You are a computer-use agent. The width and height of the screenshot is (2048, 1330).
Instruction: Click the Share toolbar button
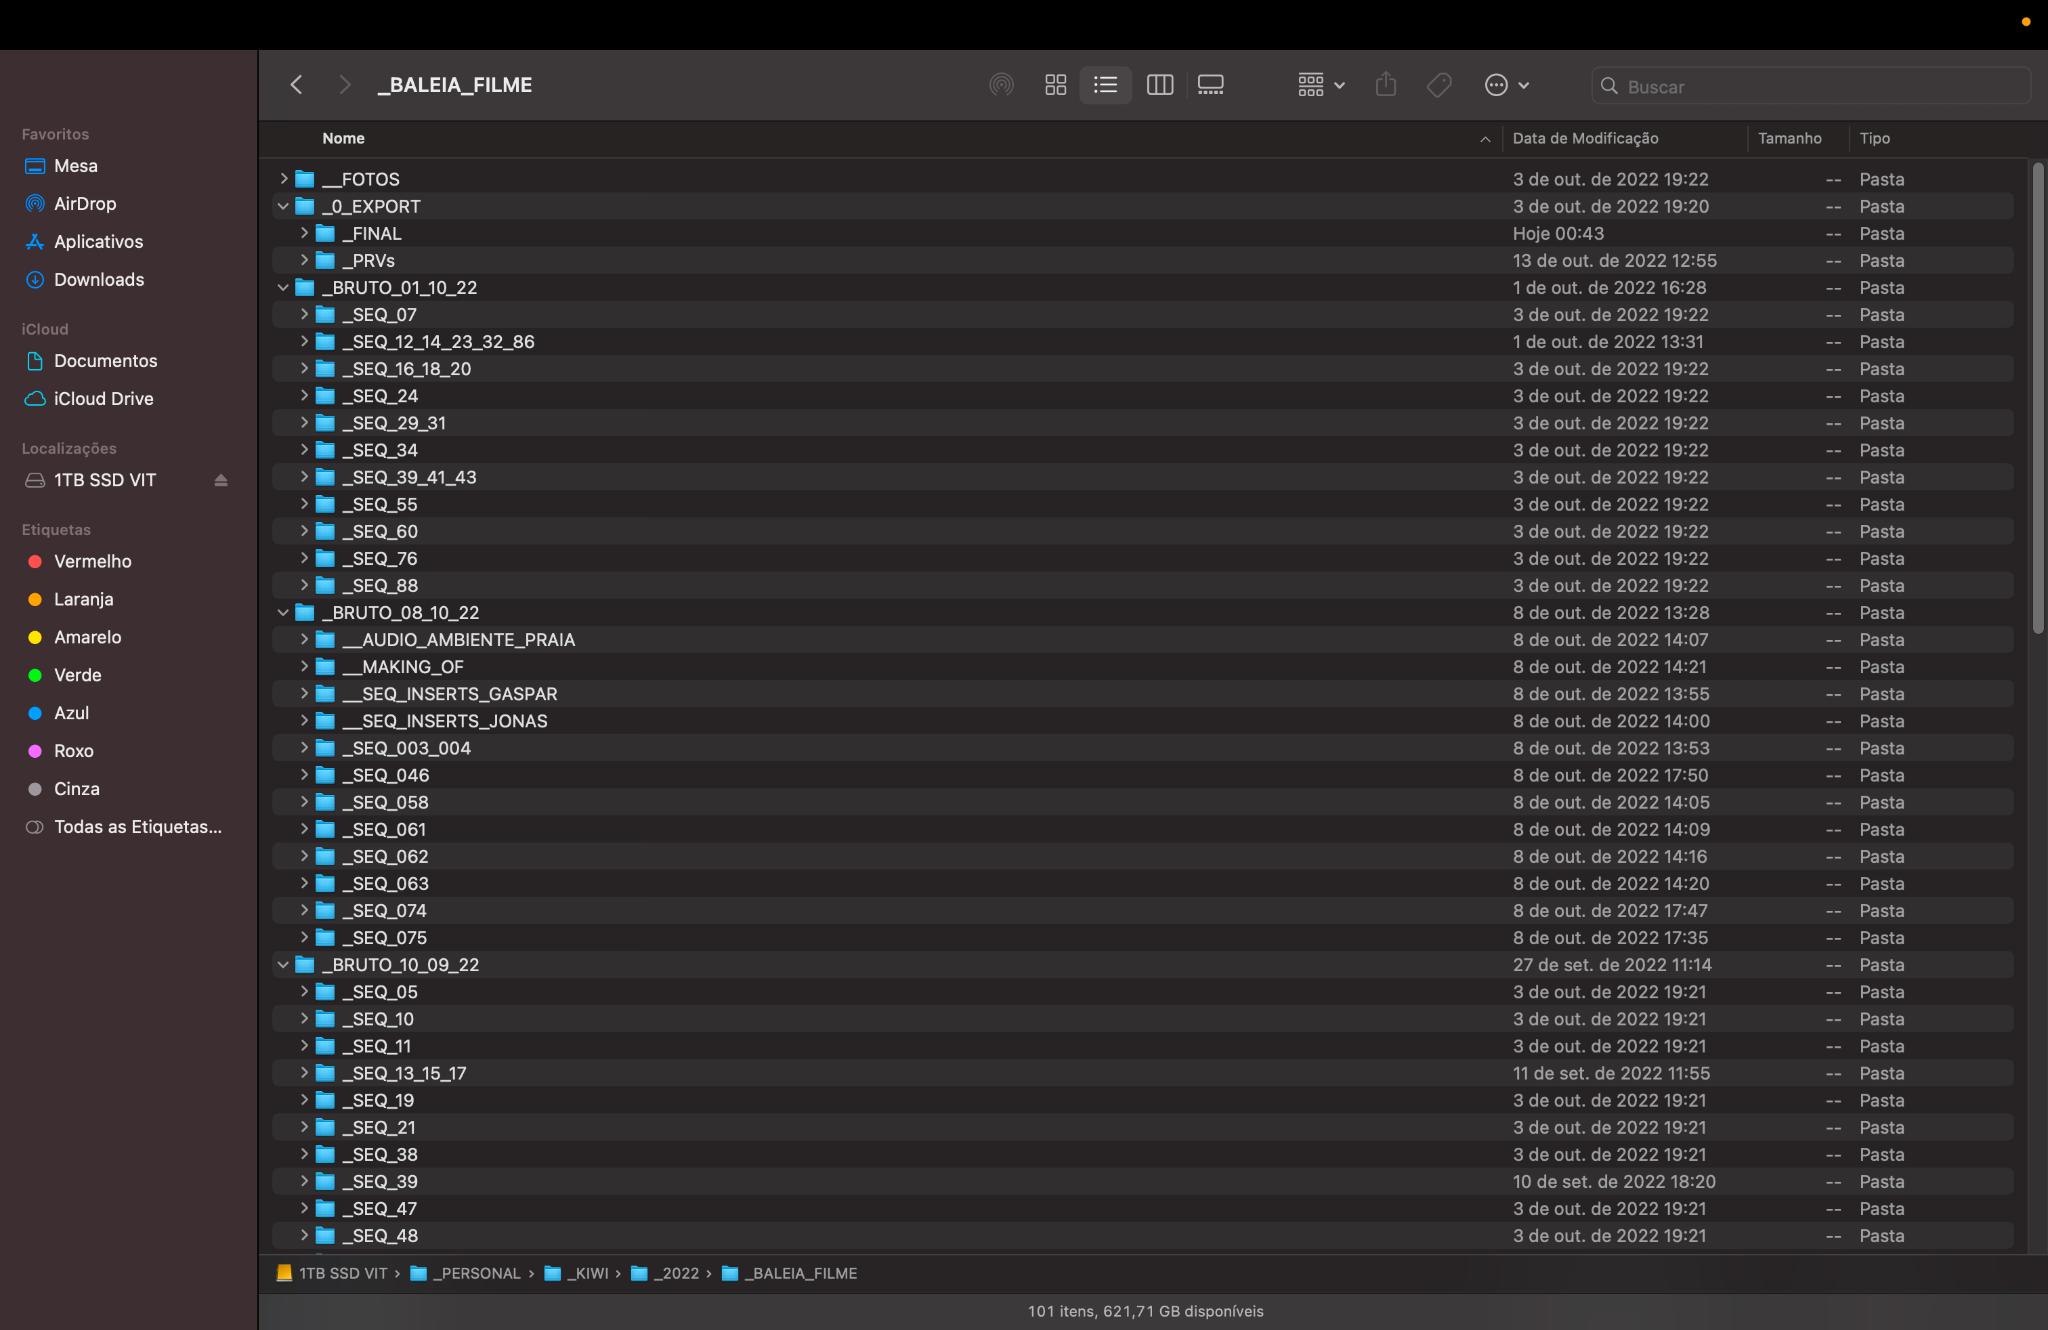(1385, 85)
